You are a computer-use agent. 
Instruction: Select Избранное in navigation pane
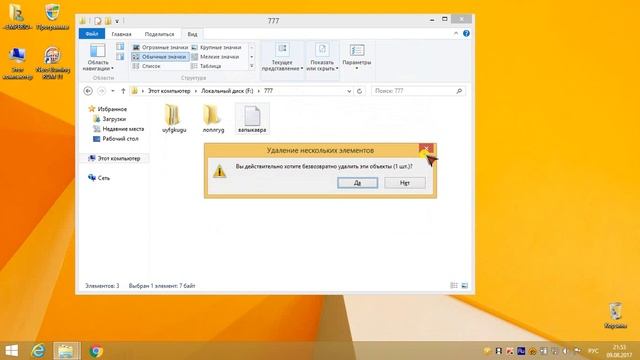[x=108, y=109]
